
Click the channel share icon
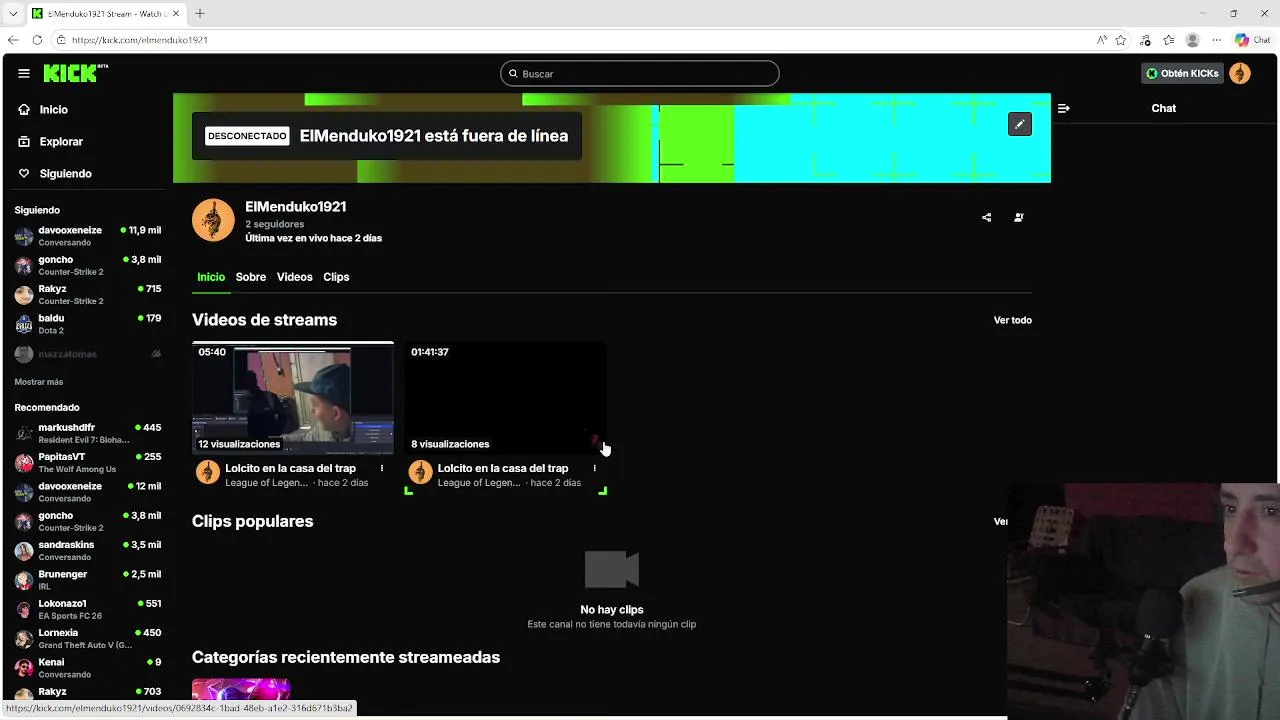pos(986,217)
